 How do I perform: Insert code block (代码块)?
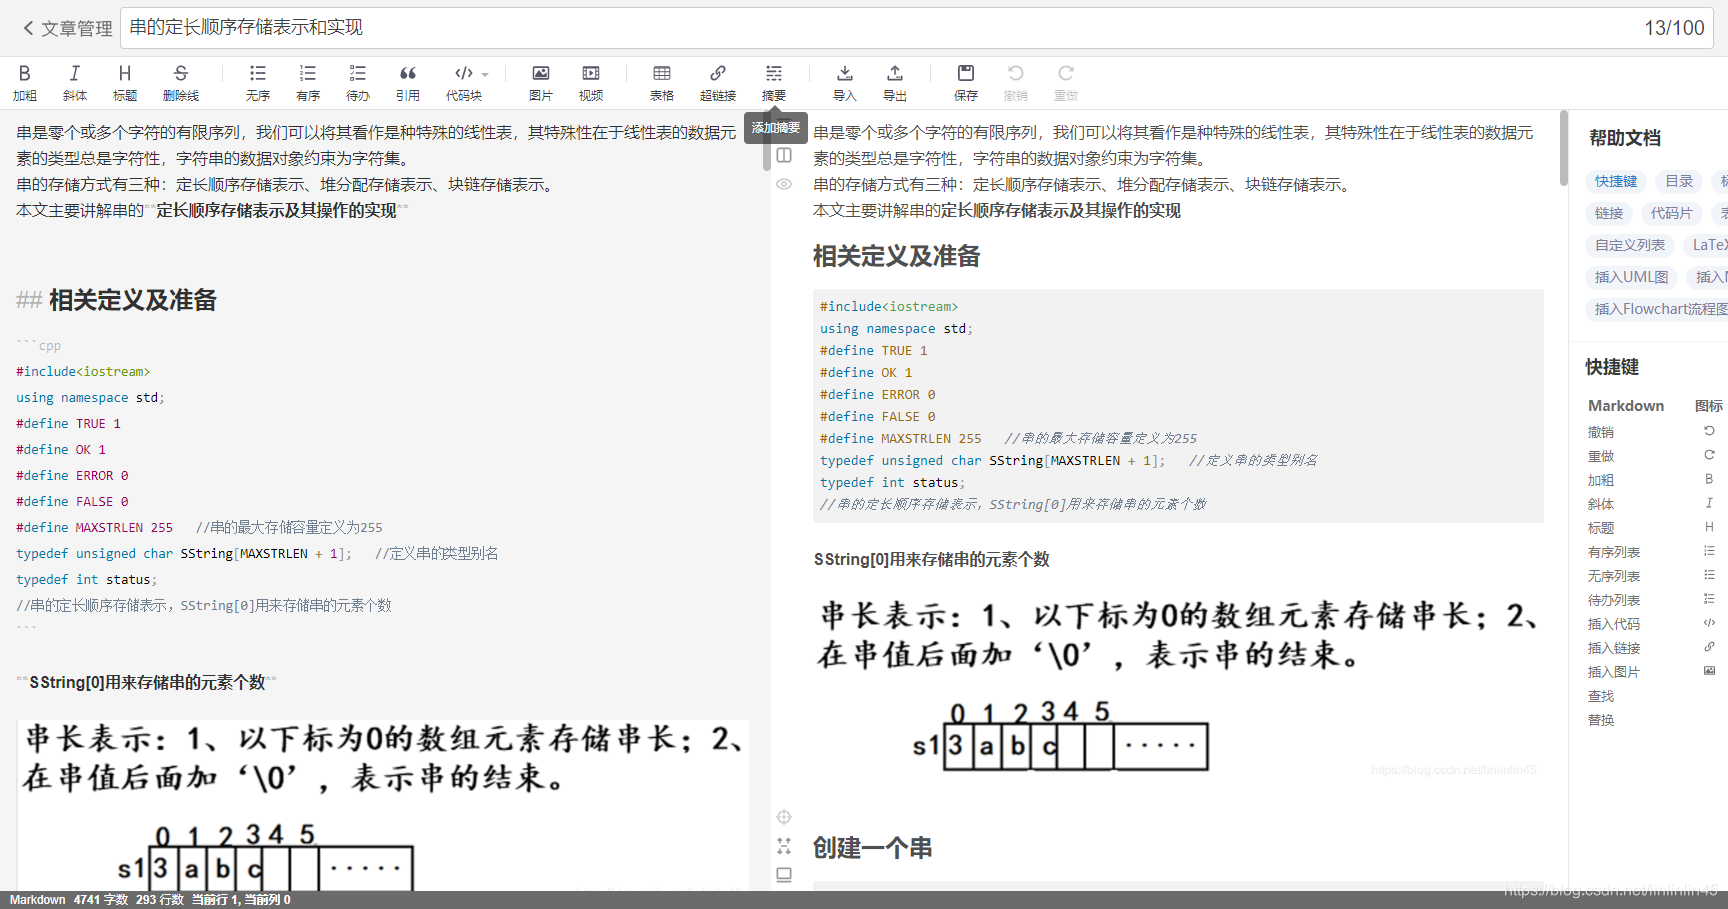[x=464, y=83]
